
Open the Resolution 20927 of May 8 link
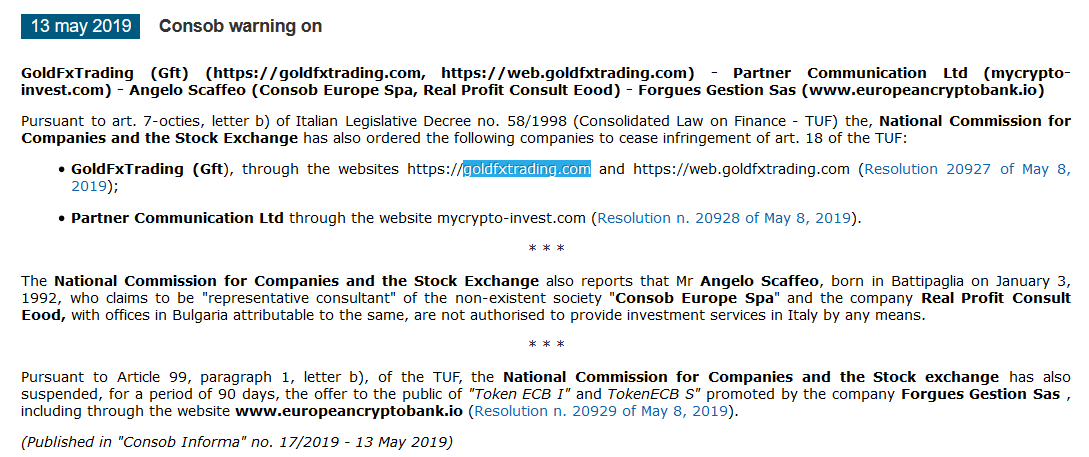pyautogui.click(x=967, y=169)
